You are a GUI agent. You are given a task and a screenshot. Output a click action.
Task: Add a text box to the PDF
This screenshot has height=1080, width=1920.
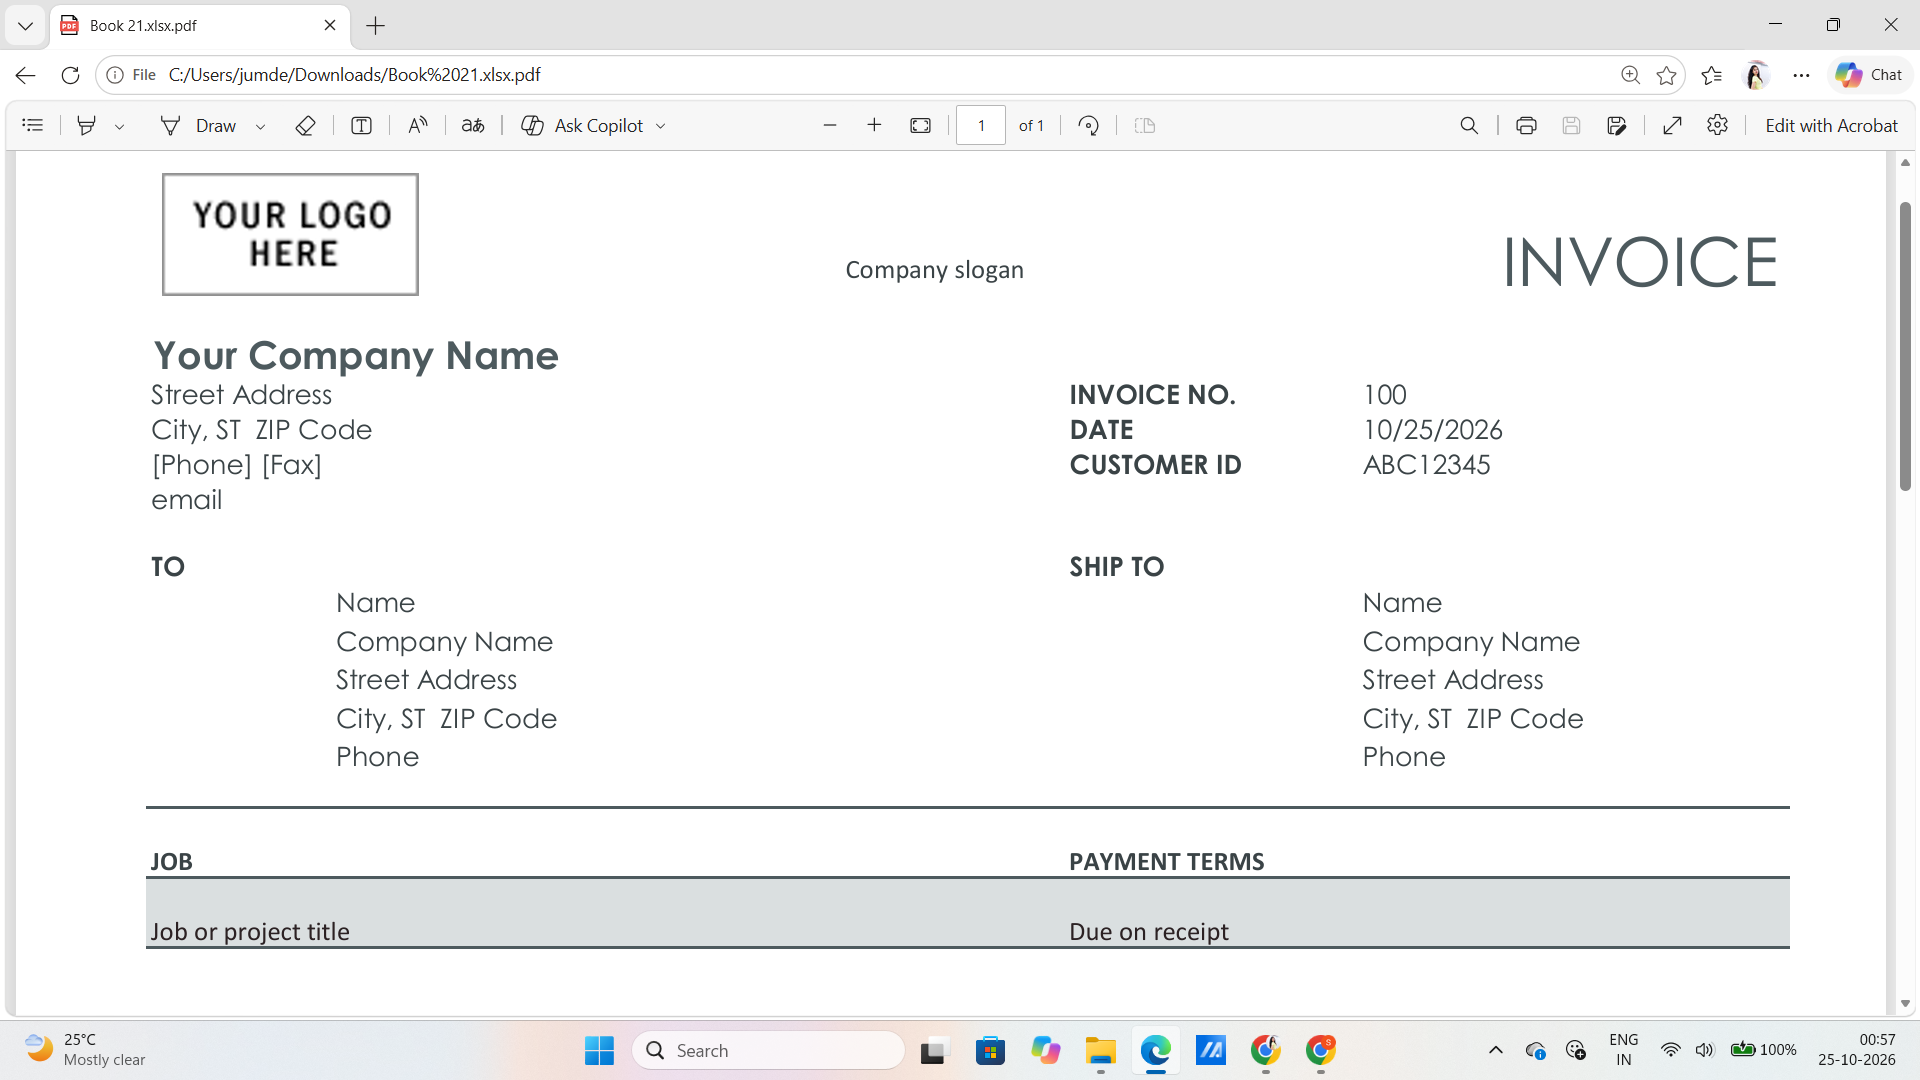tap(362, 125)
